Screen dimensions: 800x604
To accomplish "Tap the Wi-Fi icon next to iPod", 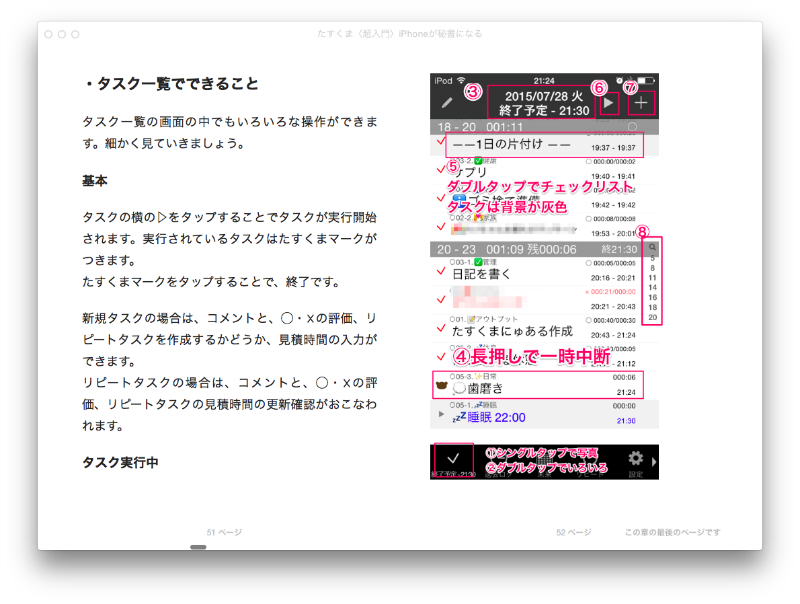I will (x=461, y=81).
